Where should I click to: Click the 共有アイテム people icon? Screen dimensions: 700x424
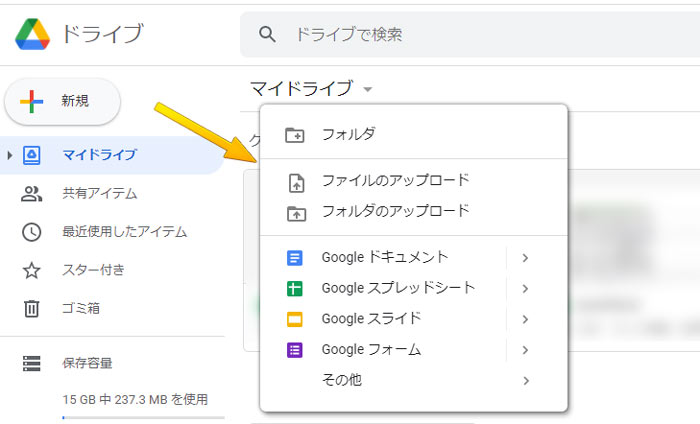[x=31, y=194]
